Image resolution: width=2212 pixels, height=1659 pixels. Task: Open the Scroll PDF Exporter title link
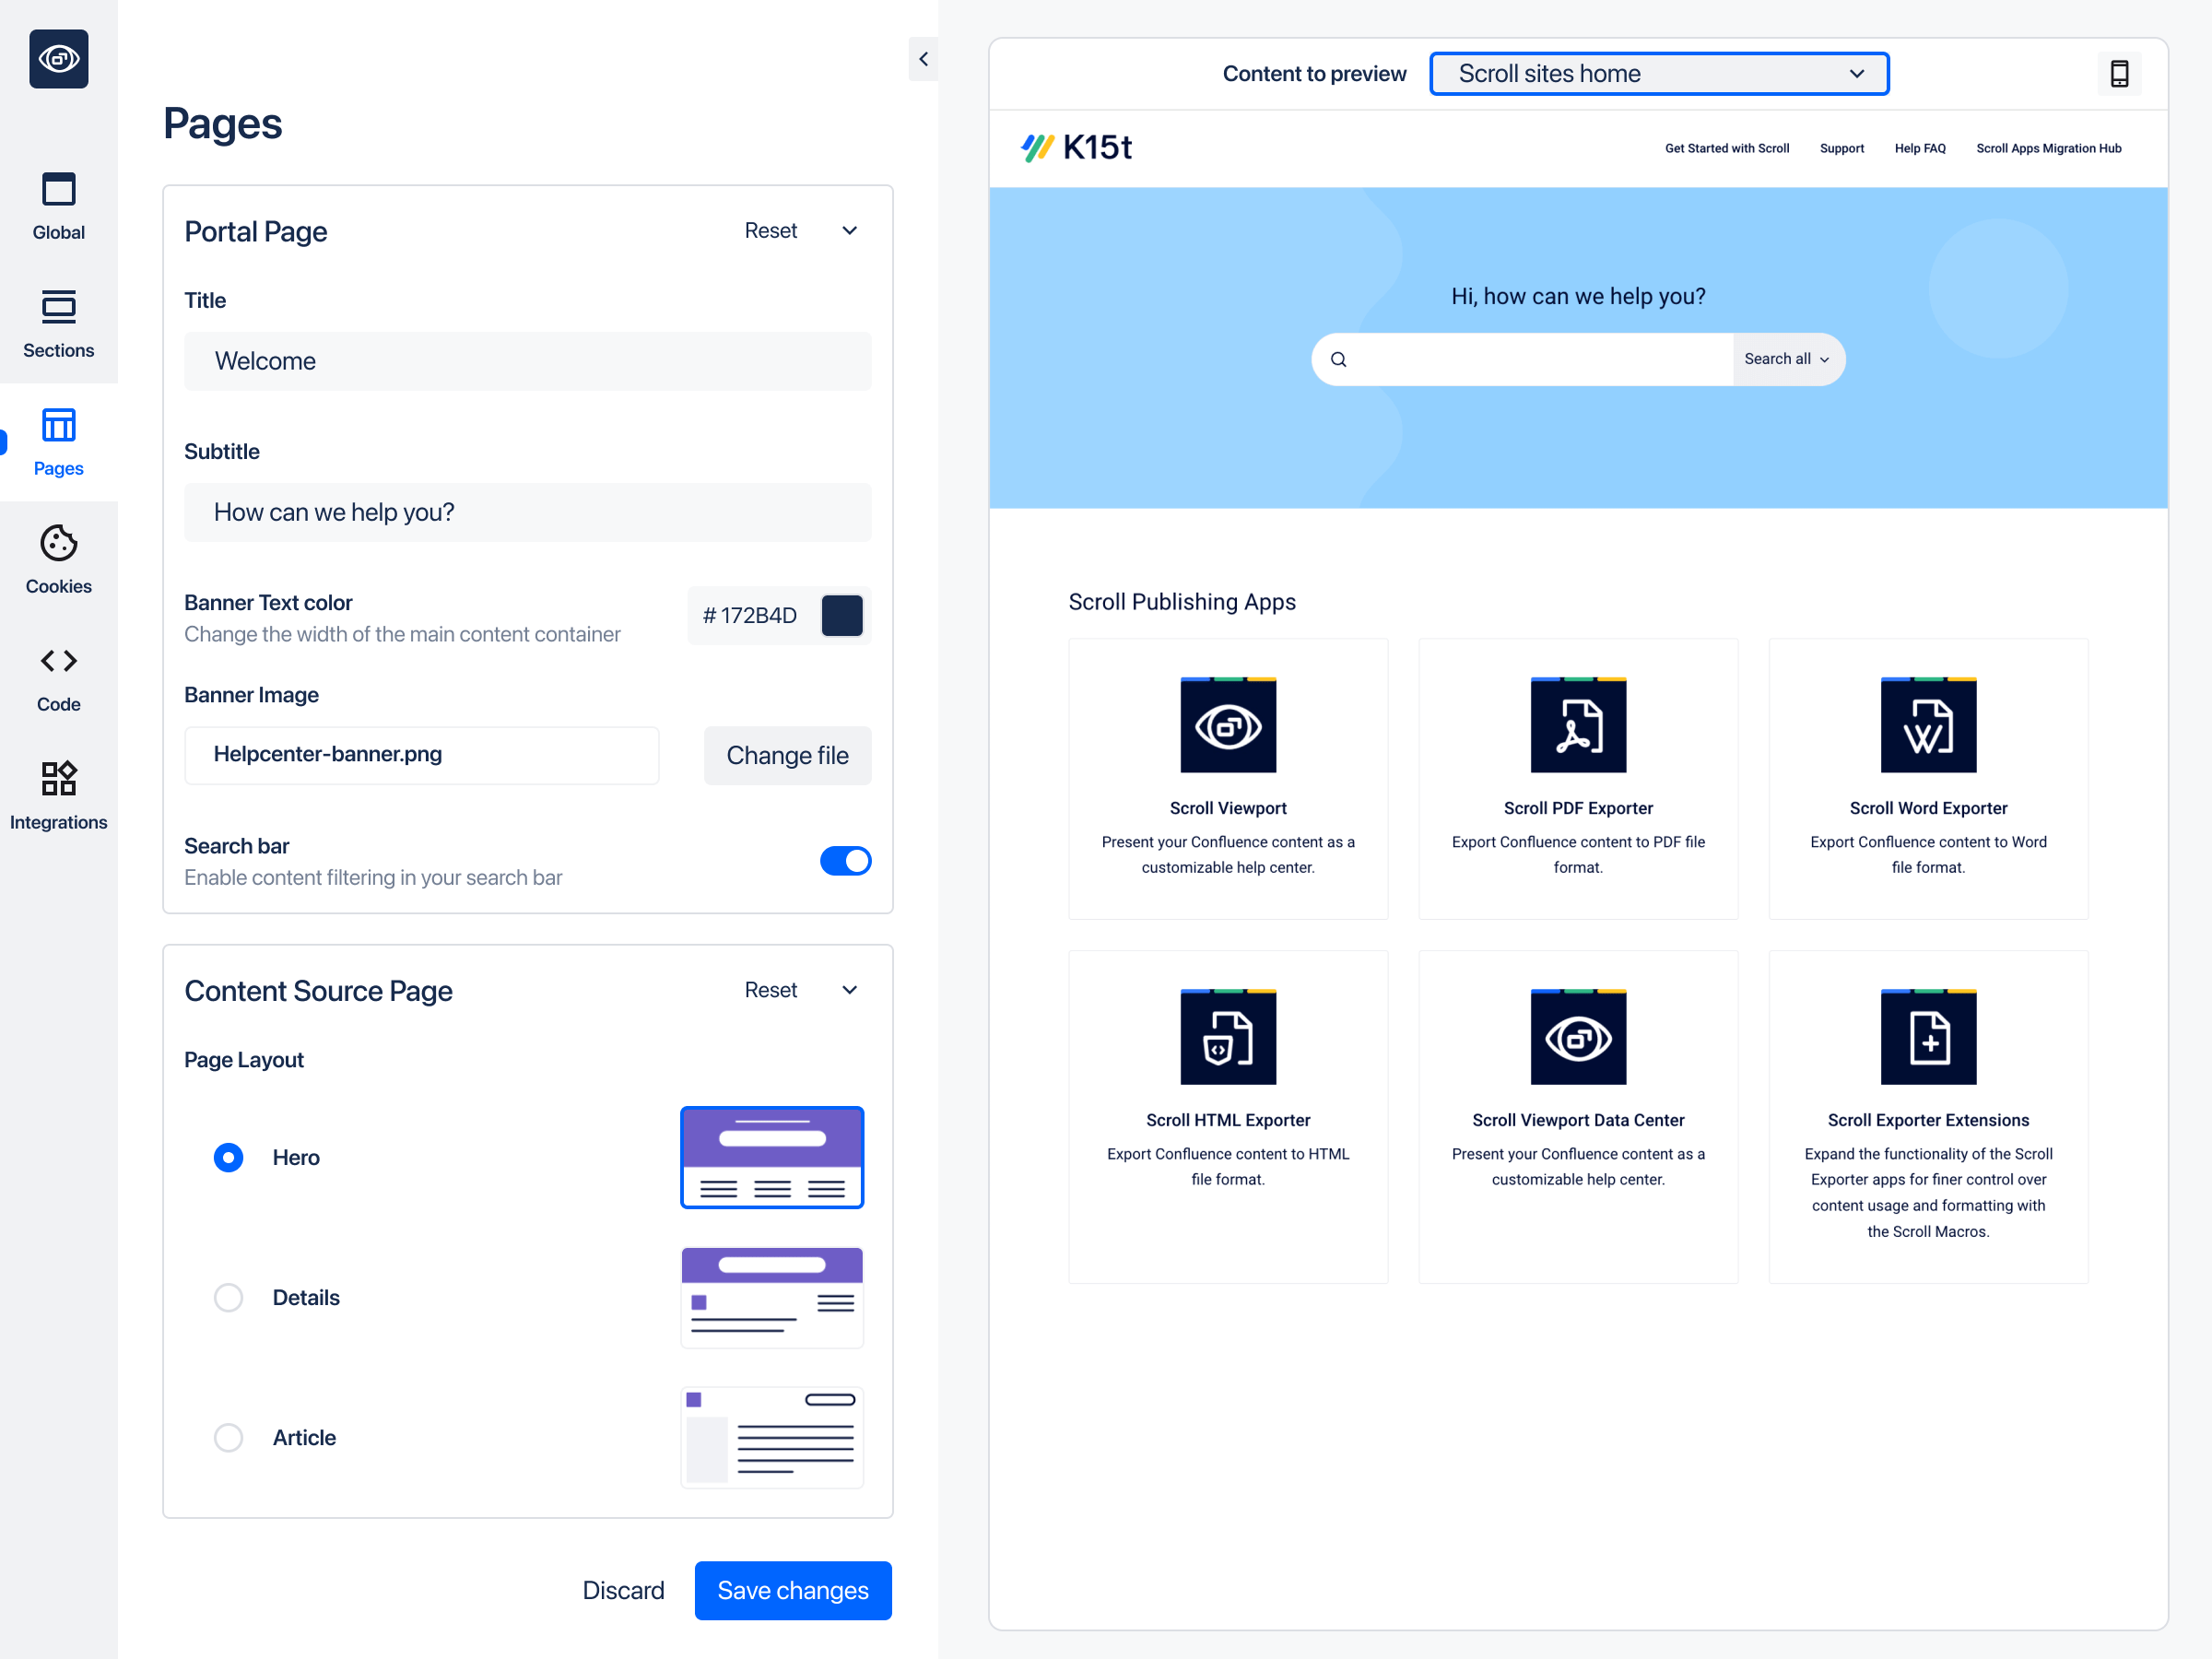click(1578, 808)
